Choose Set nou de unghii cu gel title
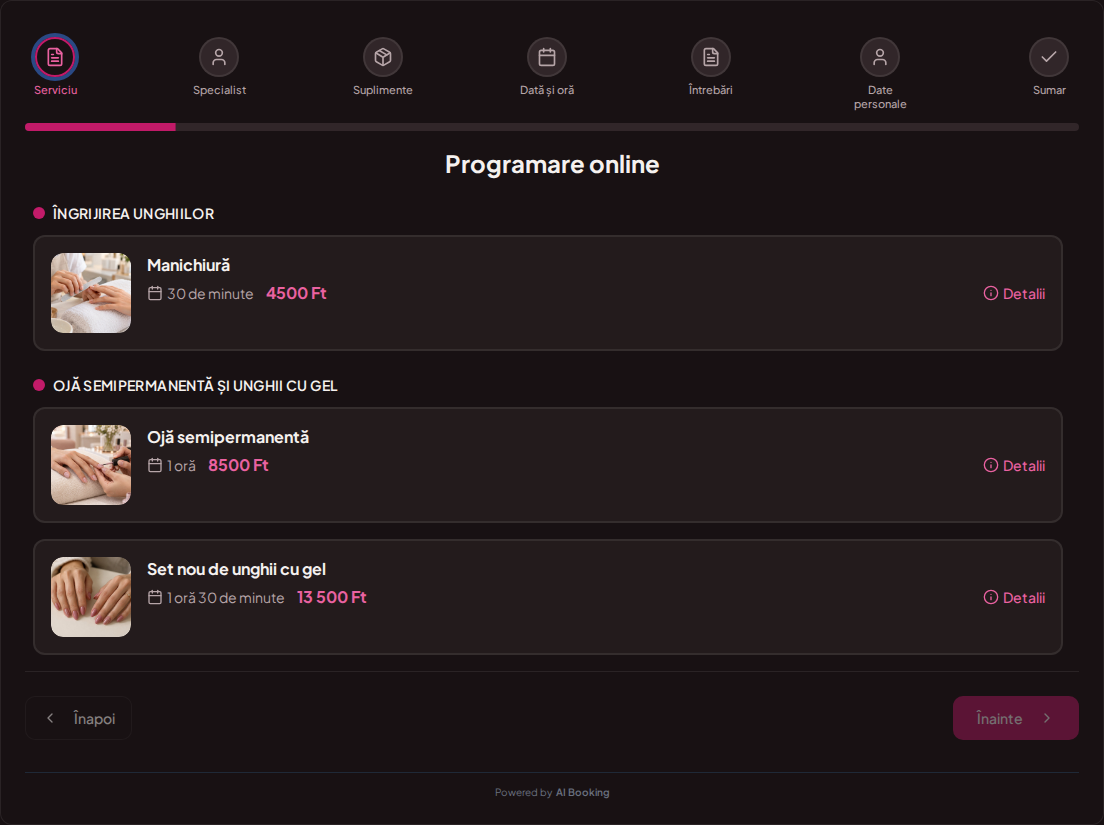This screenshot has height=825, width=1104. 237,569
